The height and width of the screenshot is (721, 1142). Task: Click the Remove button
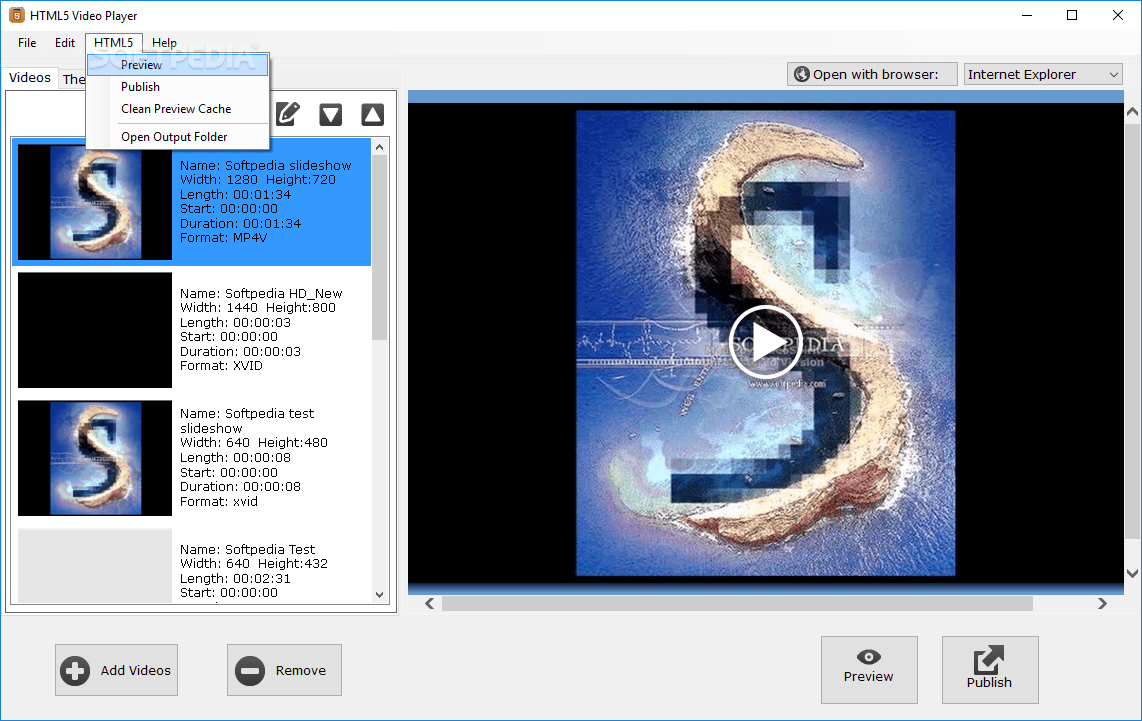coord(284,670)
